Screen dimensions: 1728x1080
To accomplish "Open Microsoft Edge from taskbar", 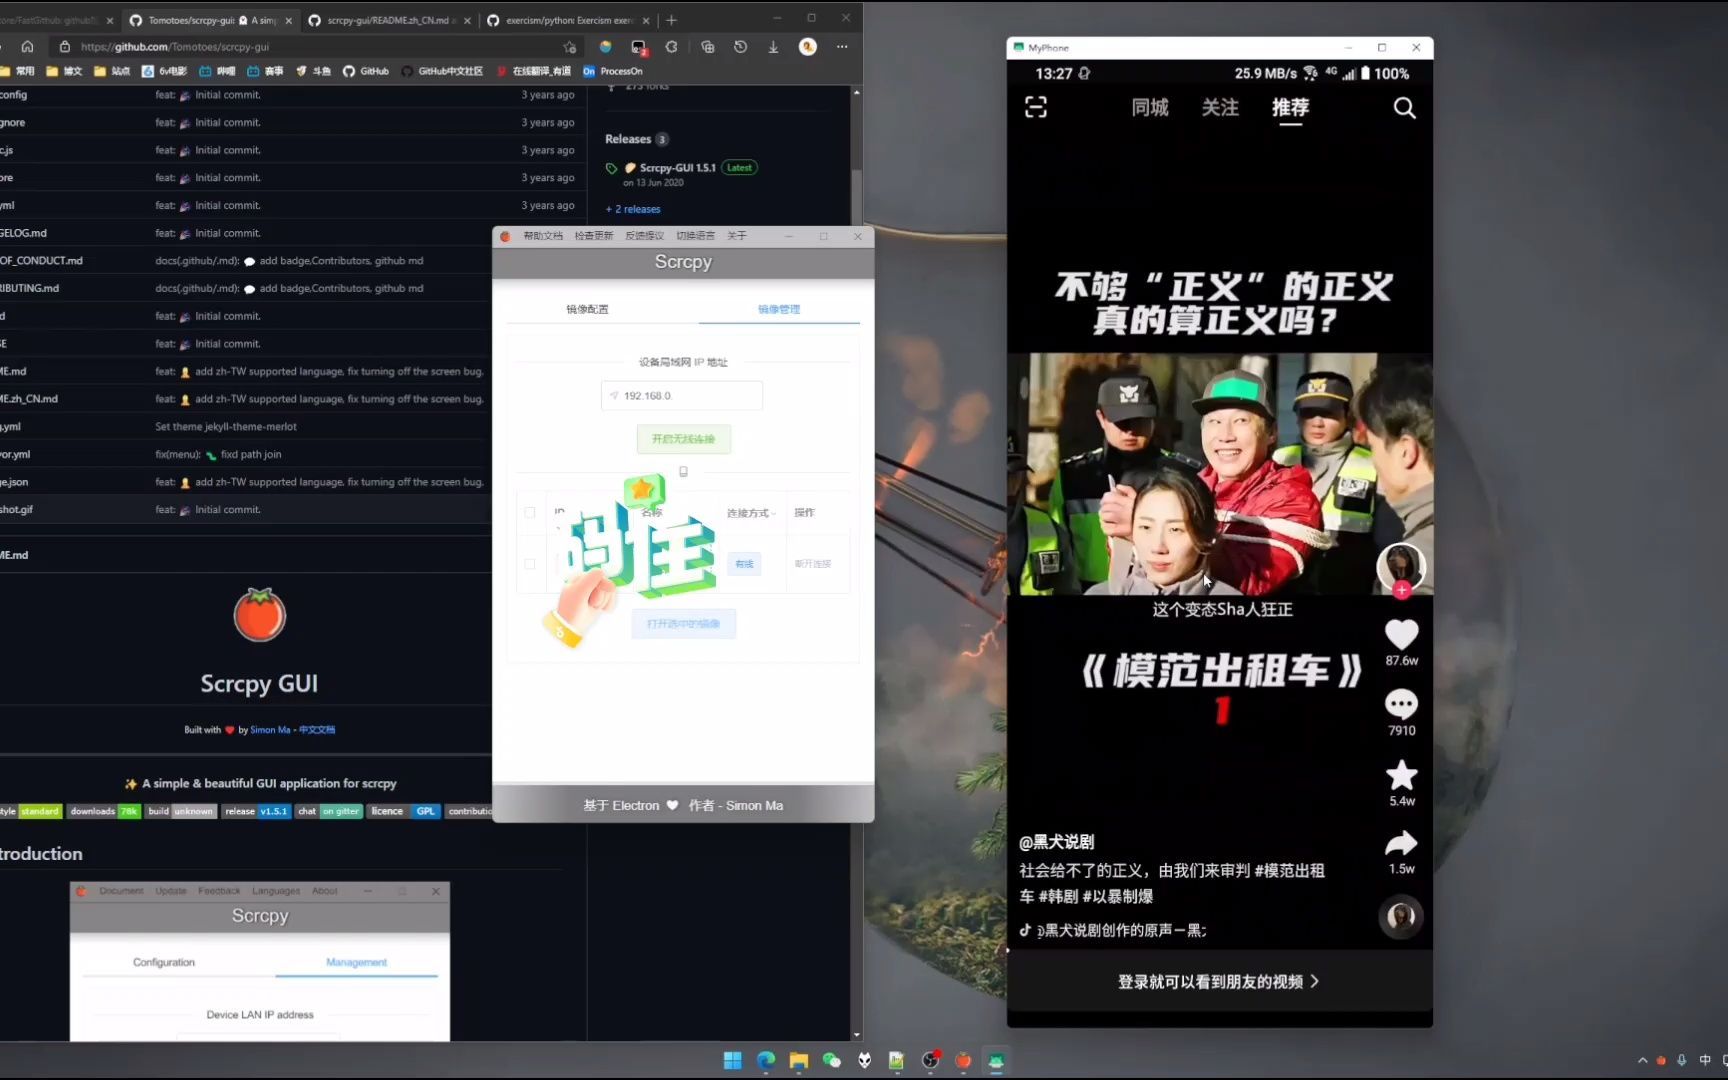I will (766, 1060).
